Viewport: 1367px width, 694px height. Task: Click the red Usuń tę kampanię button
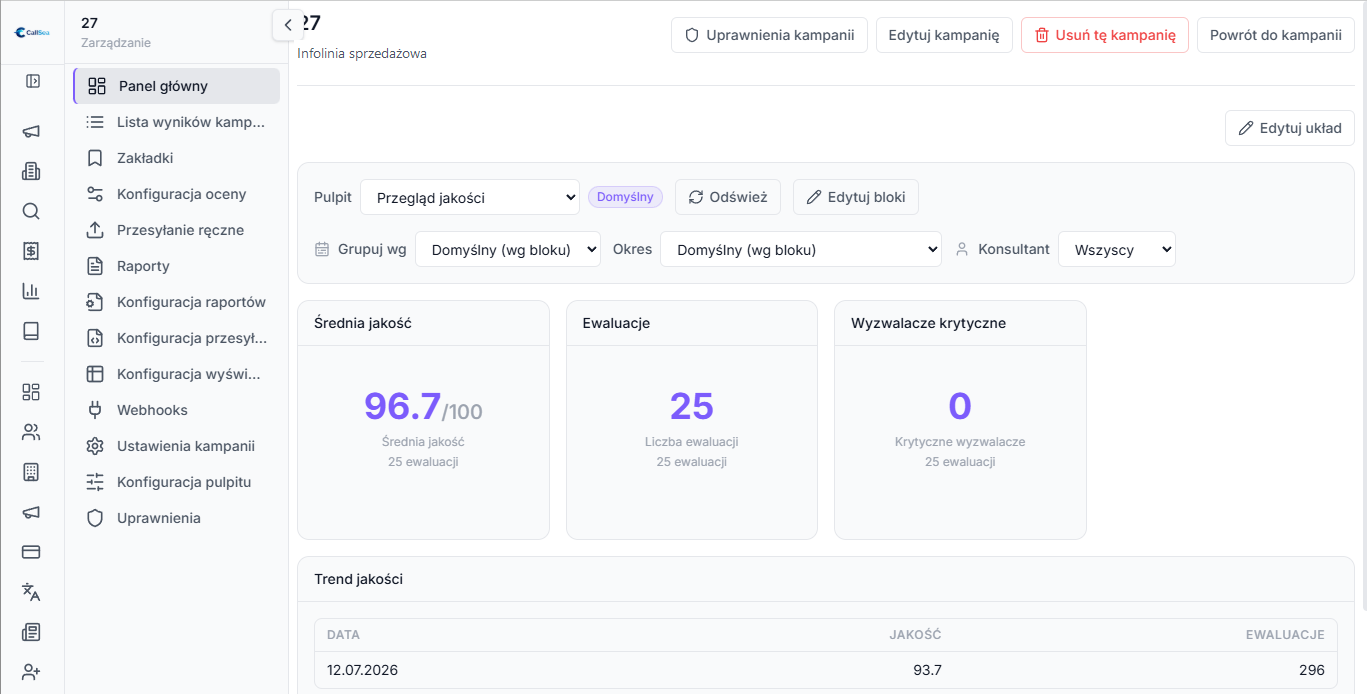pyautogui.click(x=1104, y=35)
